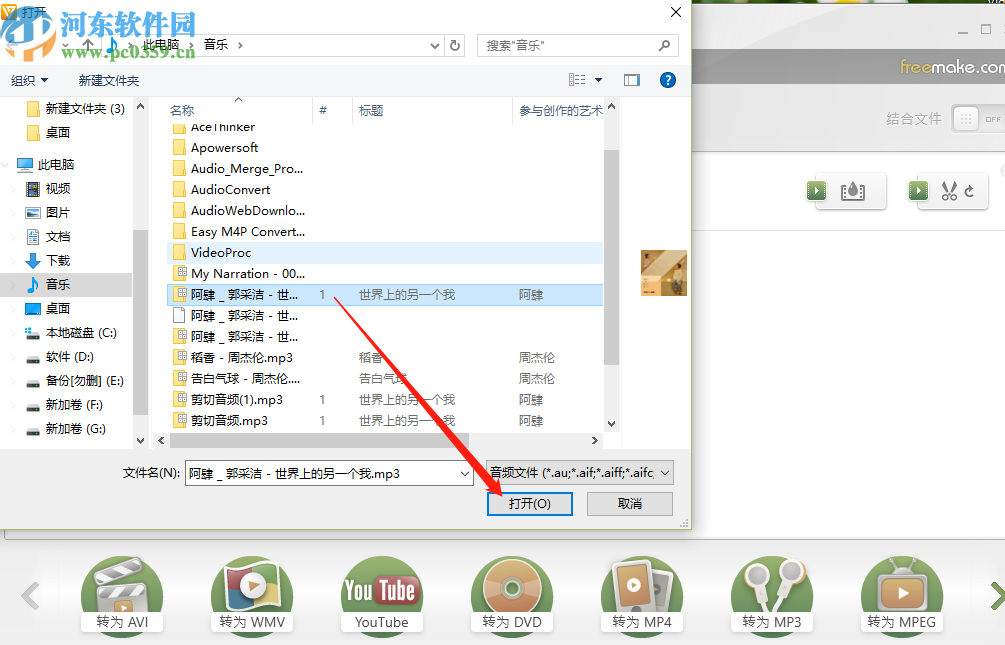Expand the 视频 tree node chevron
The height and width of the screenshot is (645, 1005).
13,188
